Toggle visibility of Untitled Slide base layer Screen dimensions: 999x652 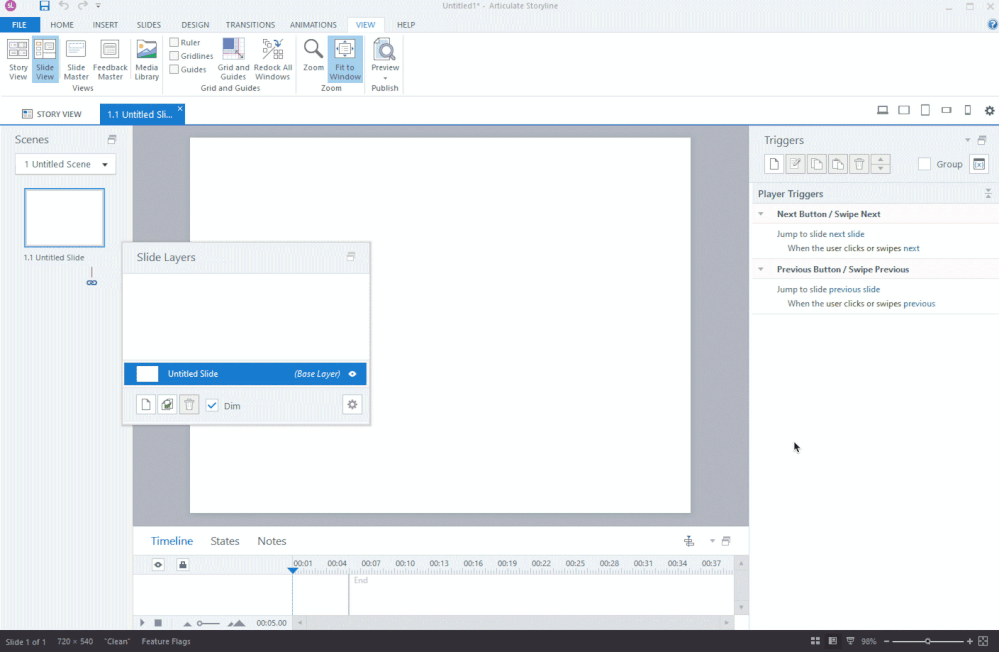tap(352, 374)
